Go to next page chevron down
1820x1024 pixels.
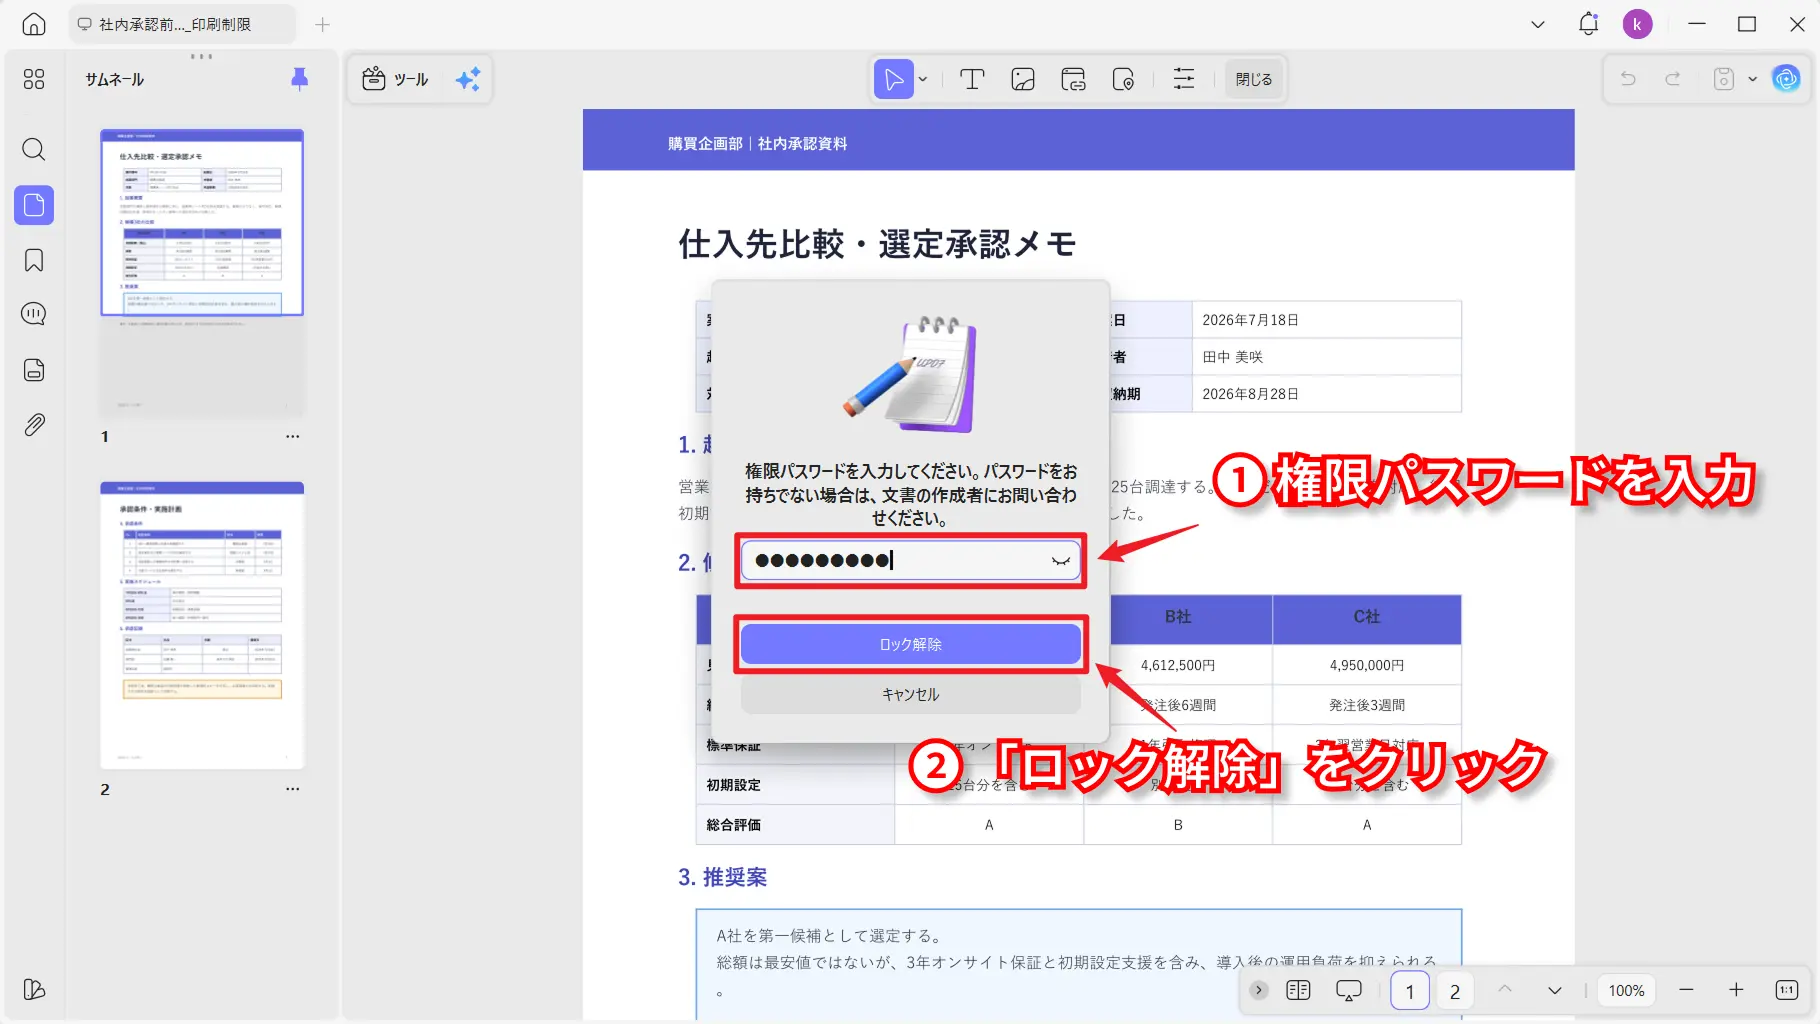tap(1555, 990)
